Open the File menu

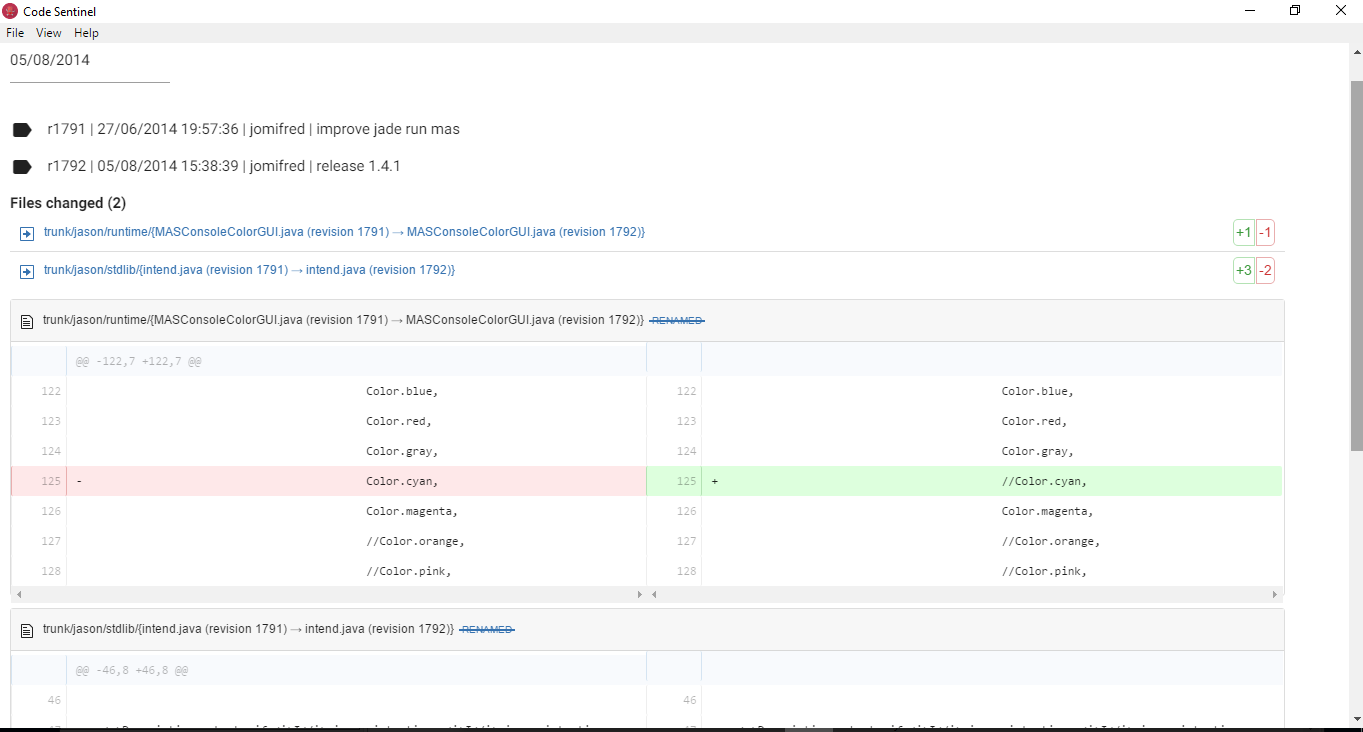(15, 33)
